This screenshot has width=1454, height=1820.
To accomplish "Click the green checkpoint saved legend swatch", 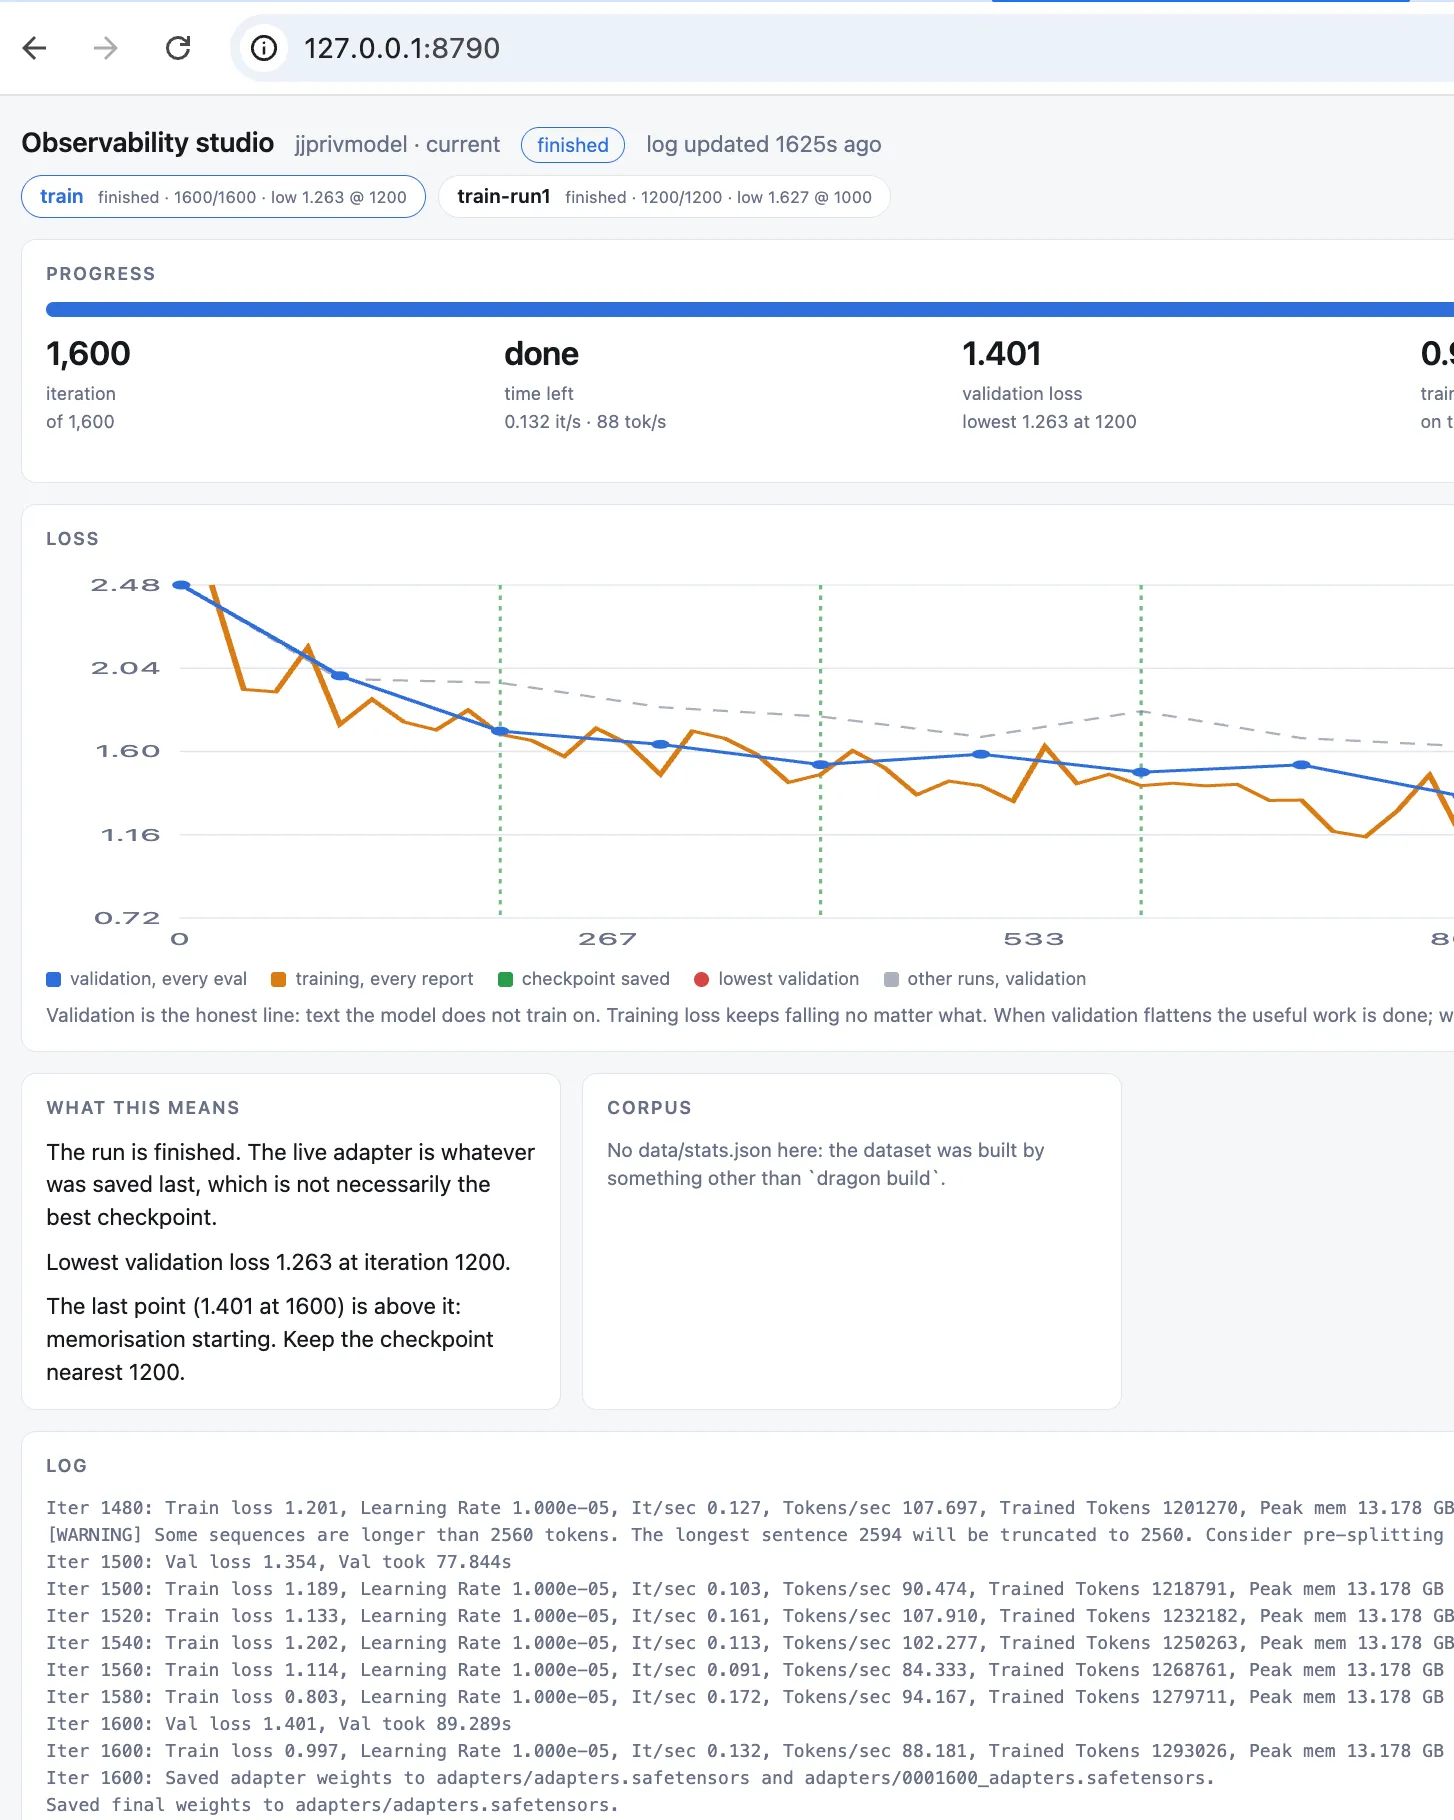I will (x=506, y=980).
